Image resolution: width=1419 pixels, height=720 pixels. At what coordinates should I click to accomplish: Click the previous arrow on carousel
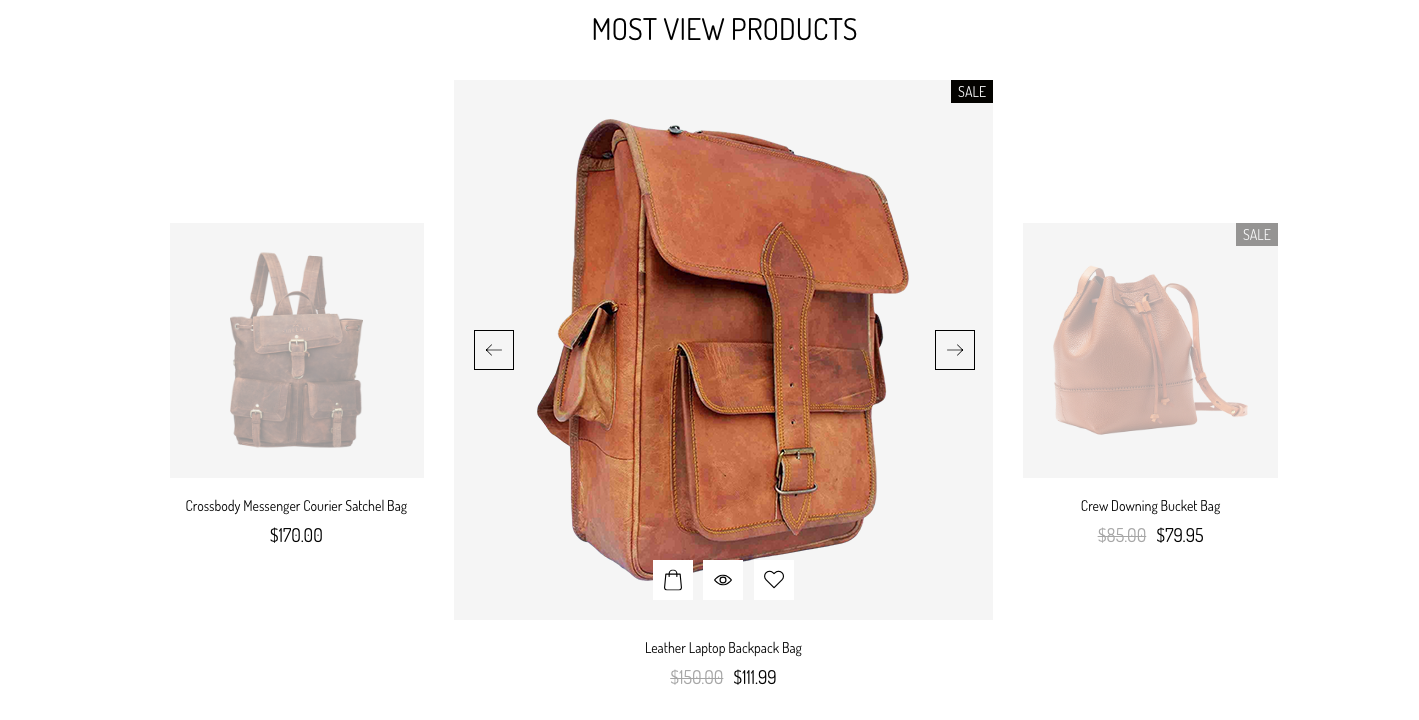[494, 350]
